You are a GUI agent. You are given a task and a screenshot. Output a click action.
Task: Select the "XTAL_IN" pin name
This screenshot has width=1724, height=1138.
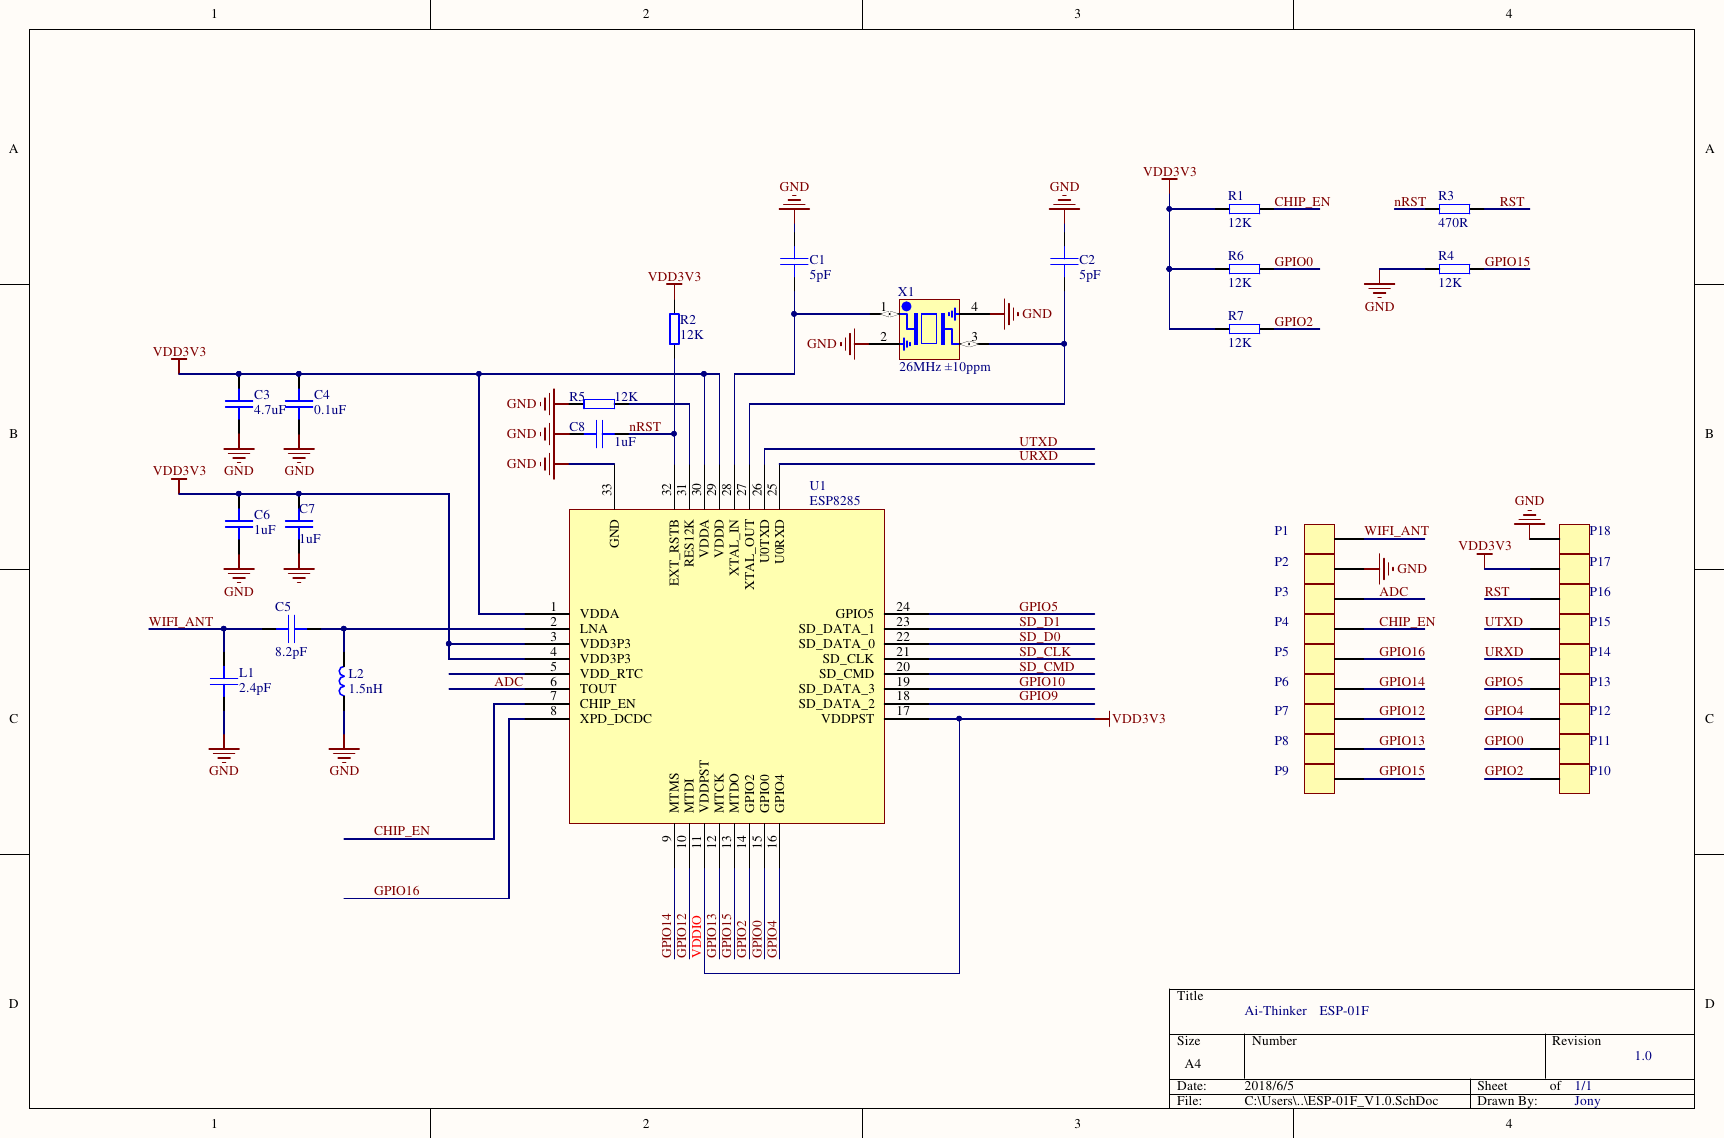734,547
